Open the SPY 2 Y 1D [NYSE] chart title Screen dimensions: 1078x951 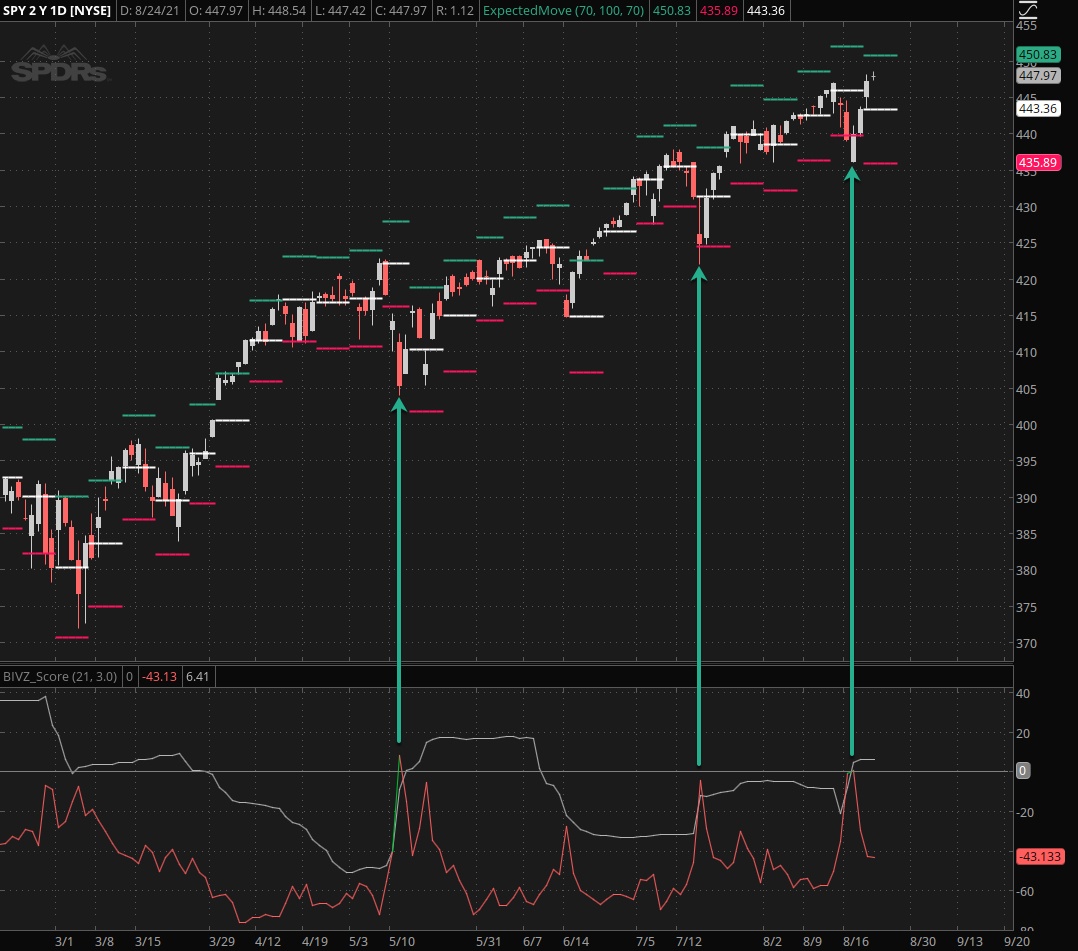[x=58, y=11]
